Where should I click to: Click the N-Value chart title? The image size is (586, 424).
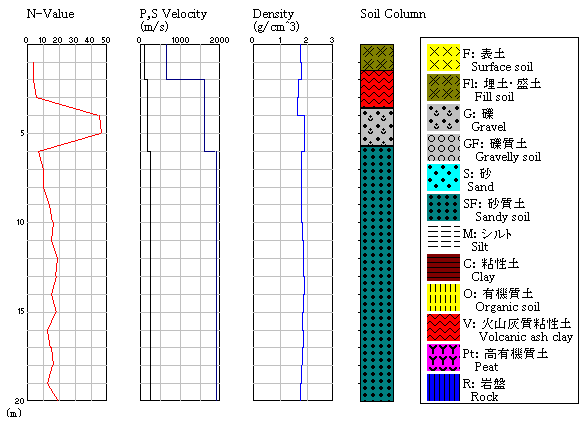50,14
